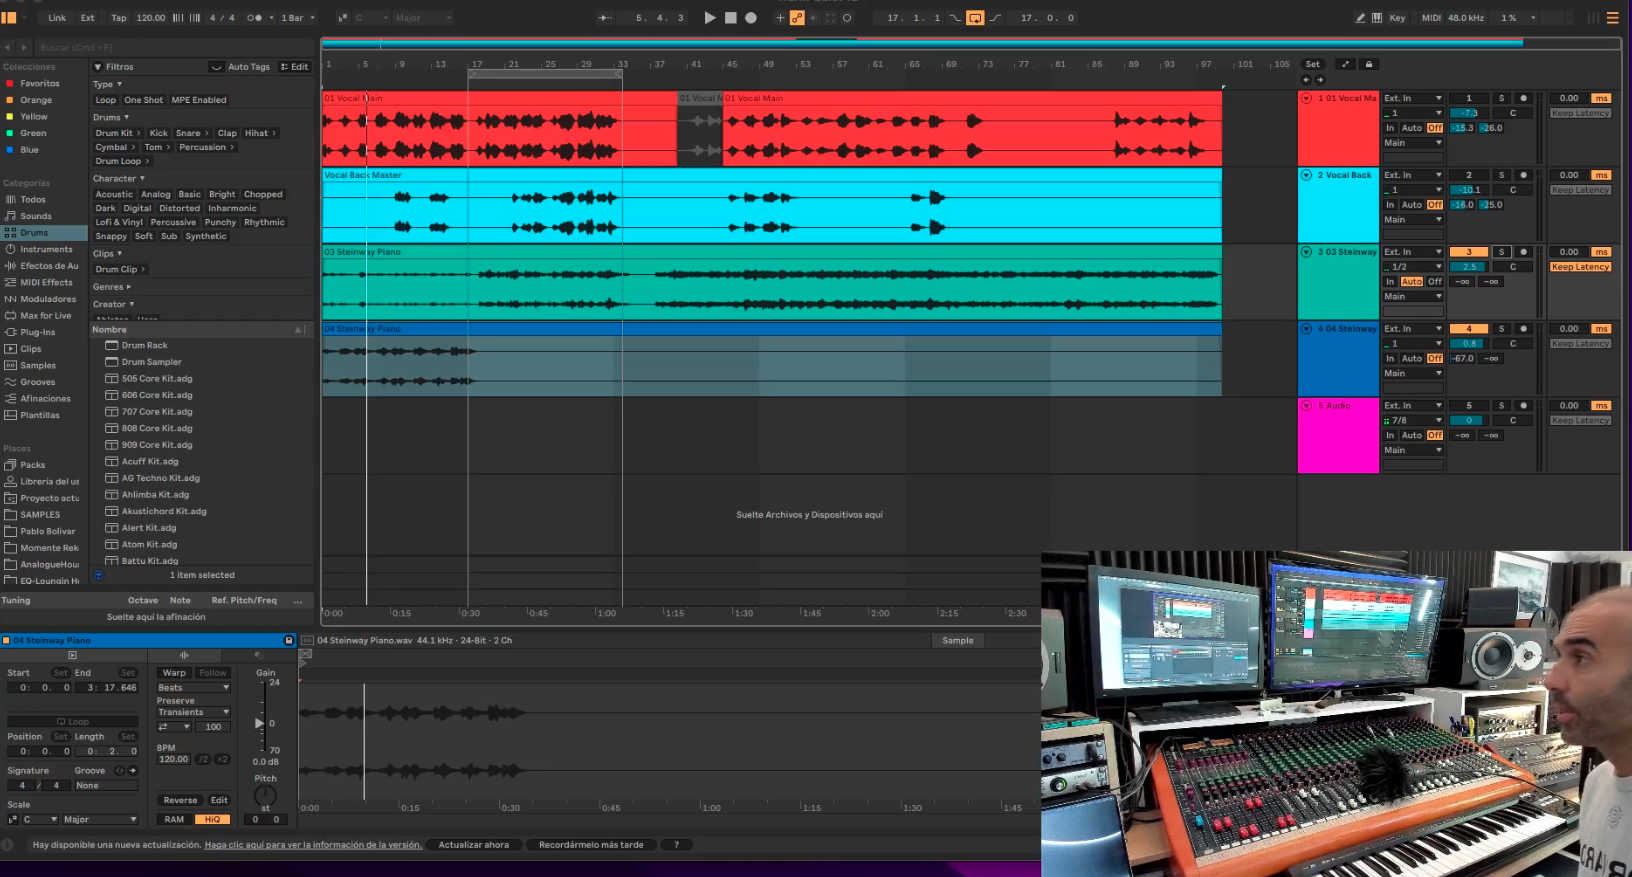Toggle the Warp switch for the clip
This screenshot has height=877, width=1632.
pyautogui.click(x=174, y=673)
